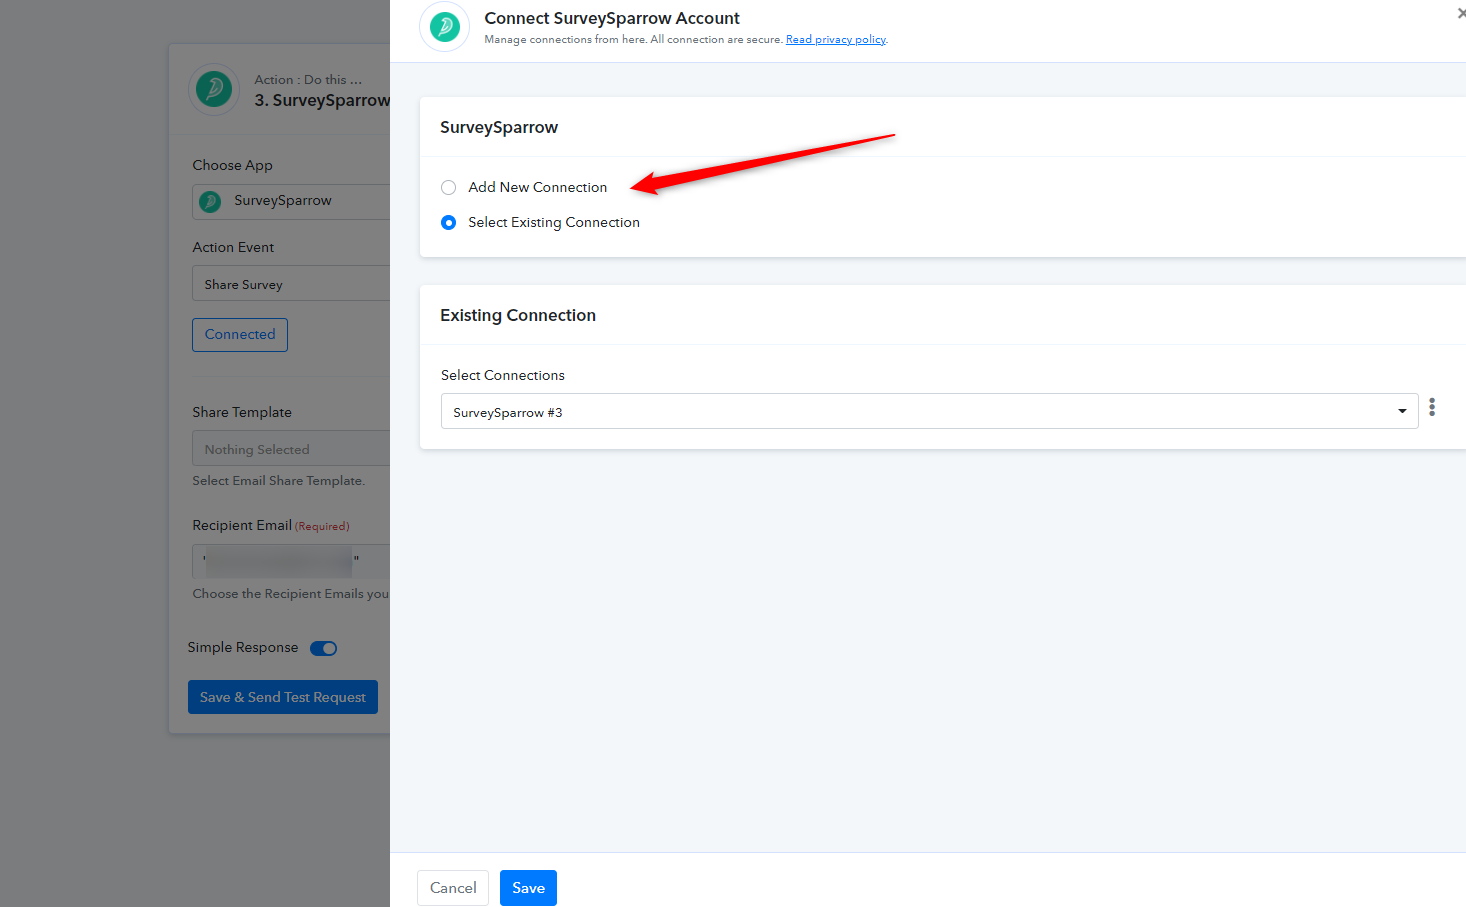1466x907 pixels.
Task: Open the Select Connections dropdown showing SurveySparrow #3
Action: [x=929, y=411]
